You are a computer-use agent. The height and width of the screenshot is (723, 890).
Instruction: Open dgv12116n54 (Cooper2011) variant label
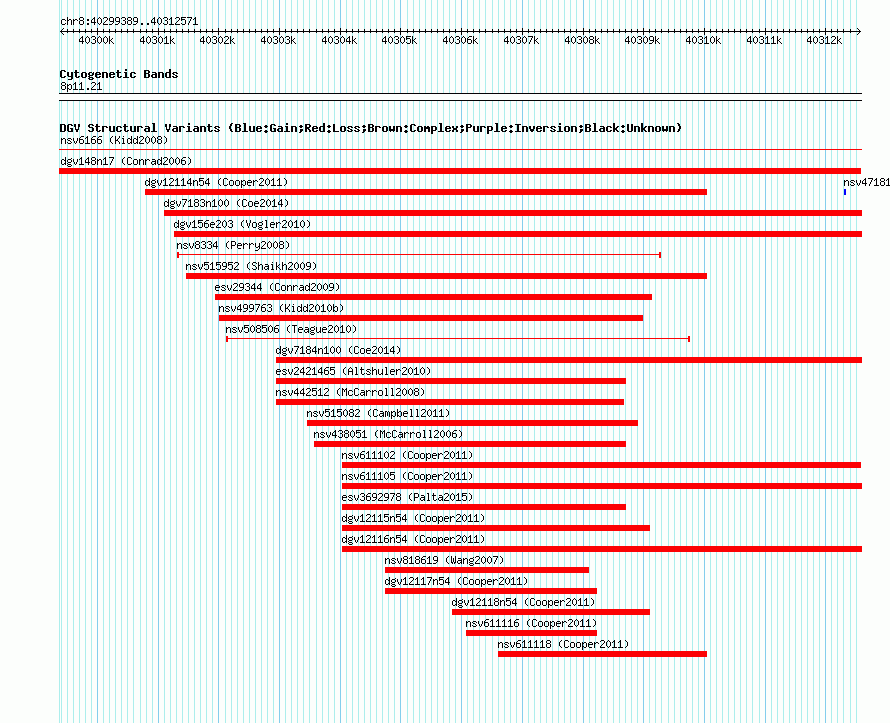pos(413,539)
